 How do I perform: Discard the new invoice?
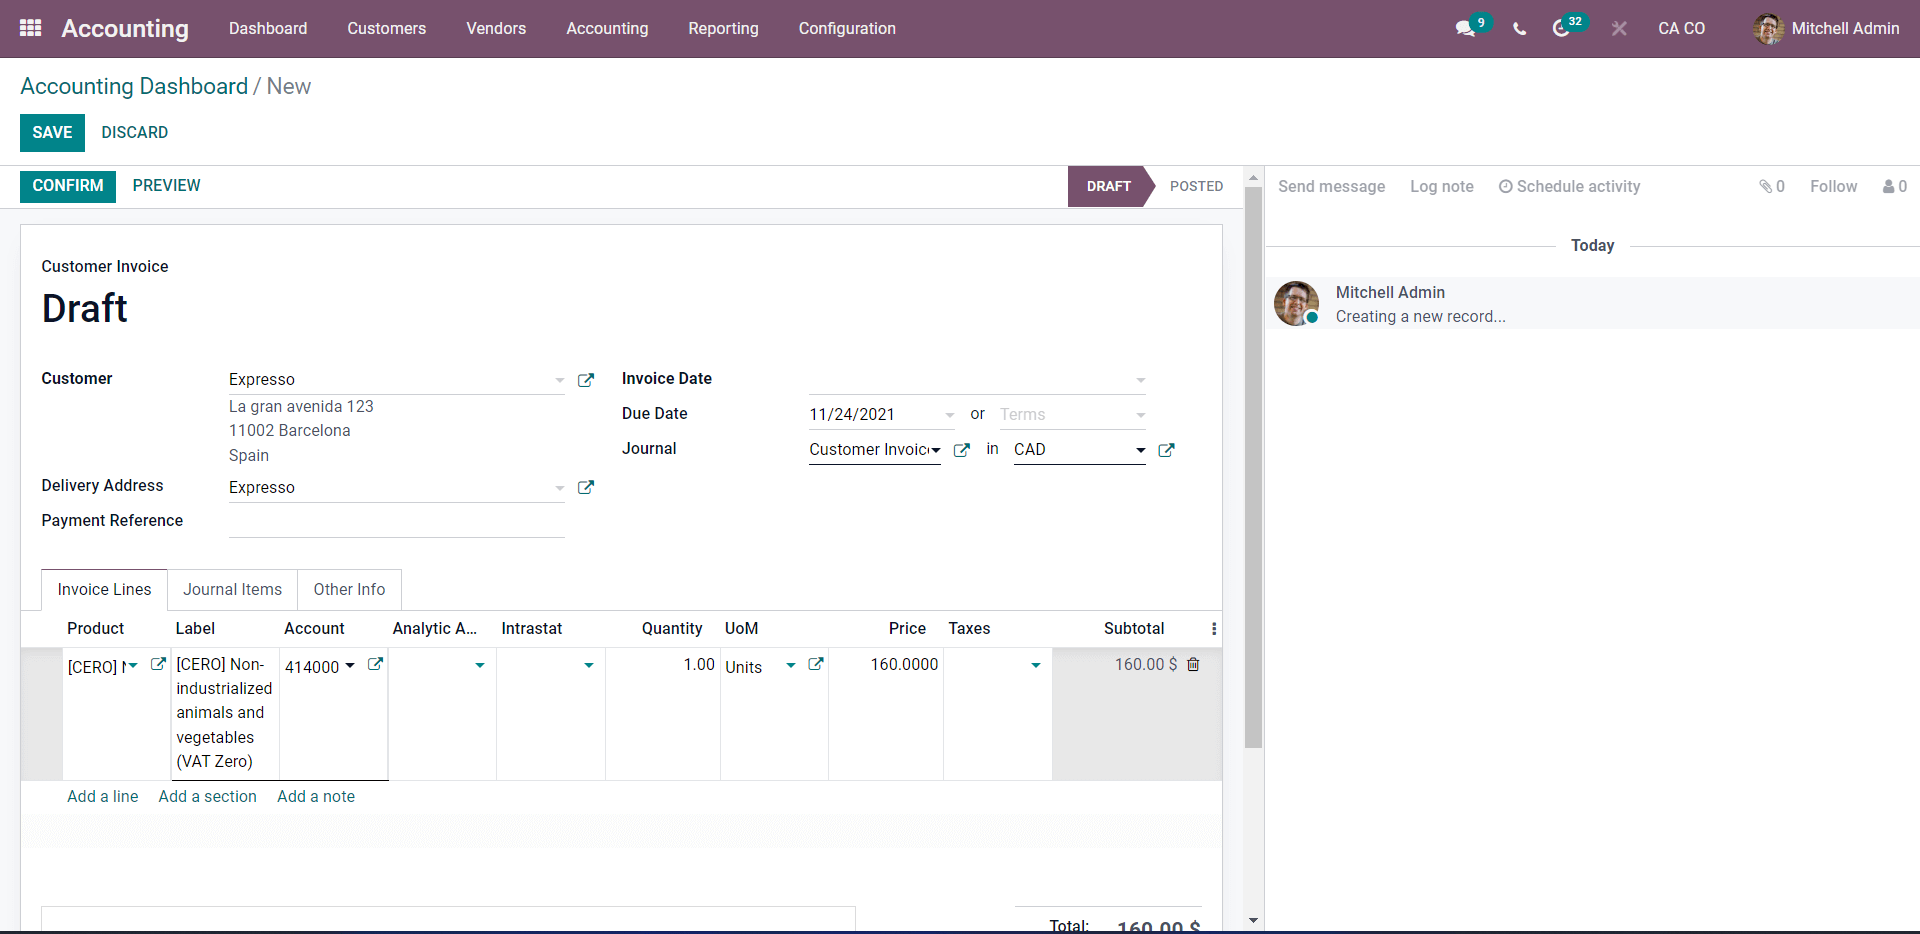(x=134, y=132)
